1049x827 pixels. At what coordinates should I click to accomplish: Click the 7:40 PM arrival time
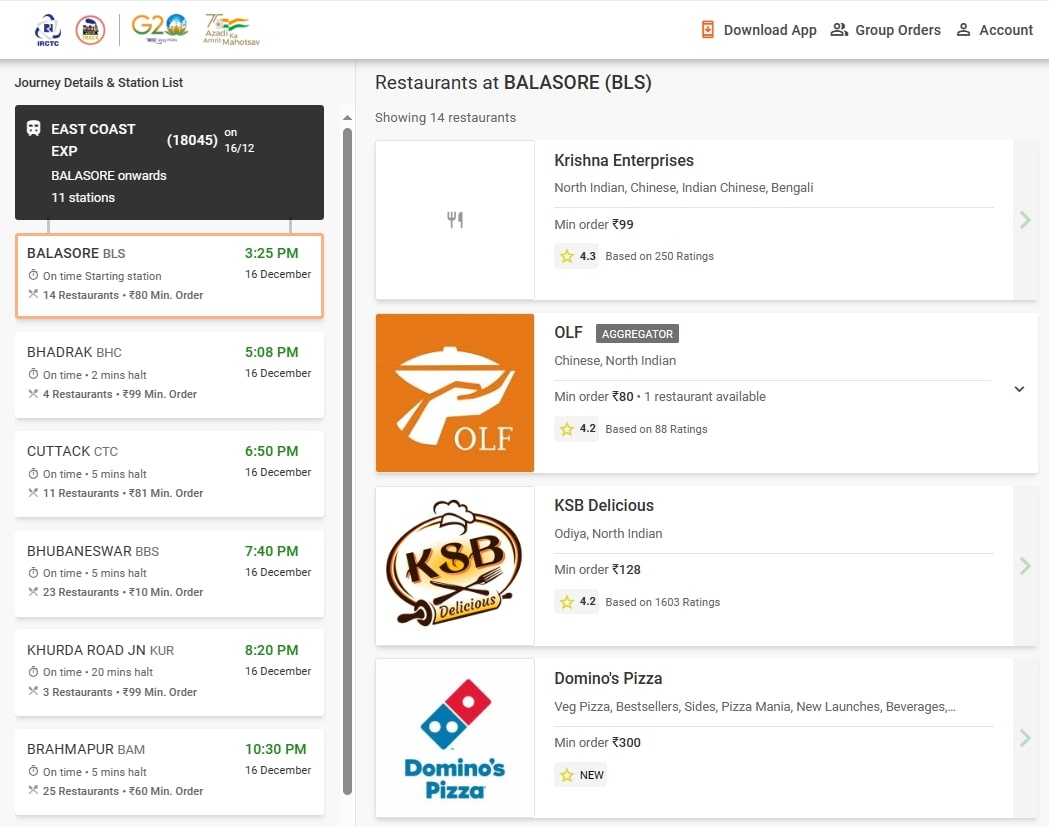click(272, 551)
